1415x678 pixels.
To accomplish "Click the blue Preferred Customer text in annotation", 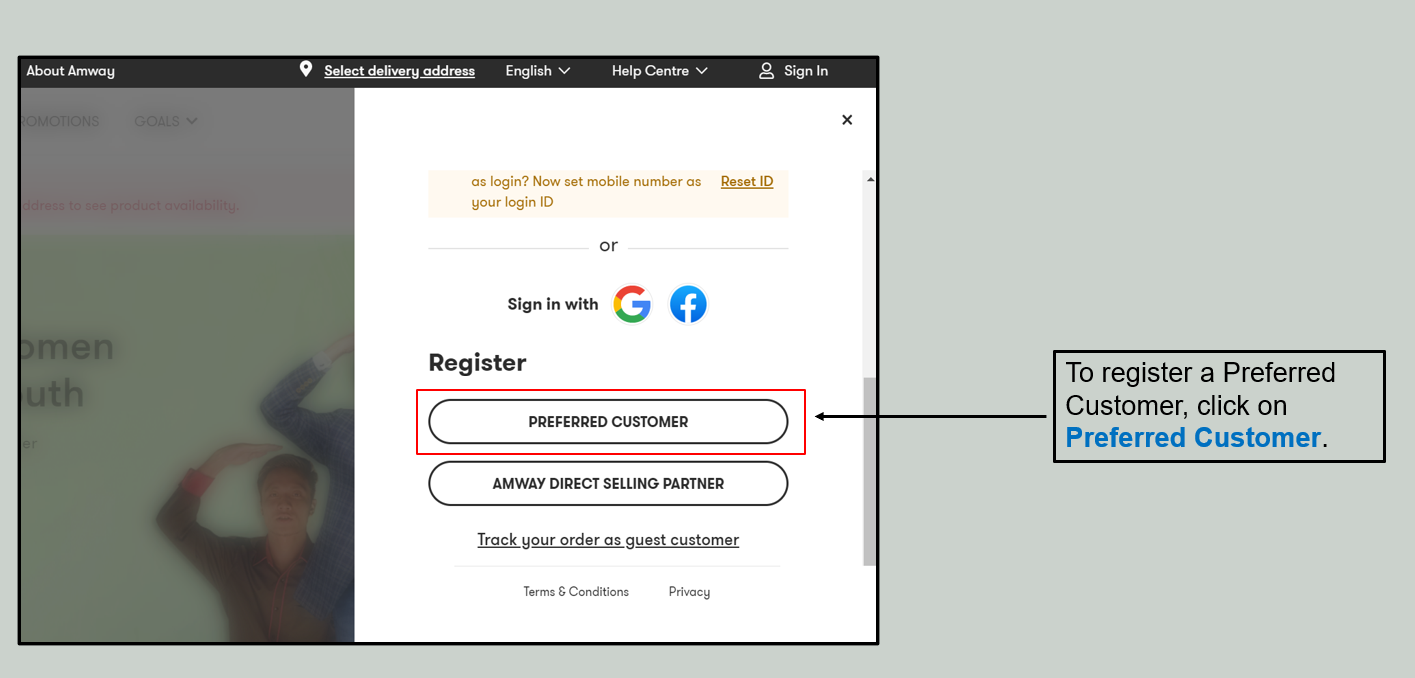I will coord(1192,437).
